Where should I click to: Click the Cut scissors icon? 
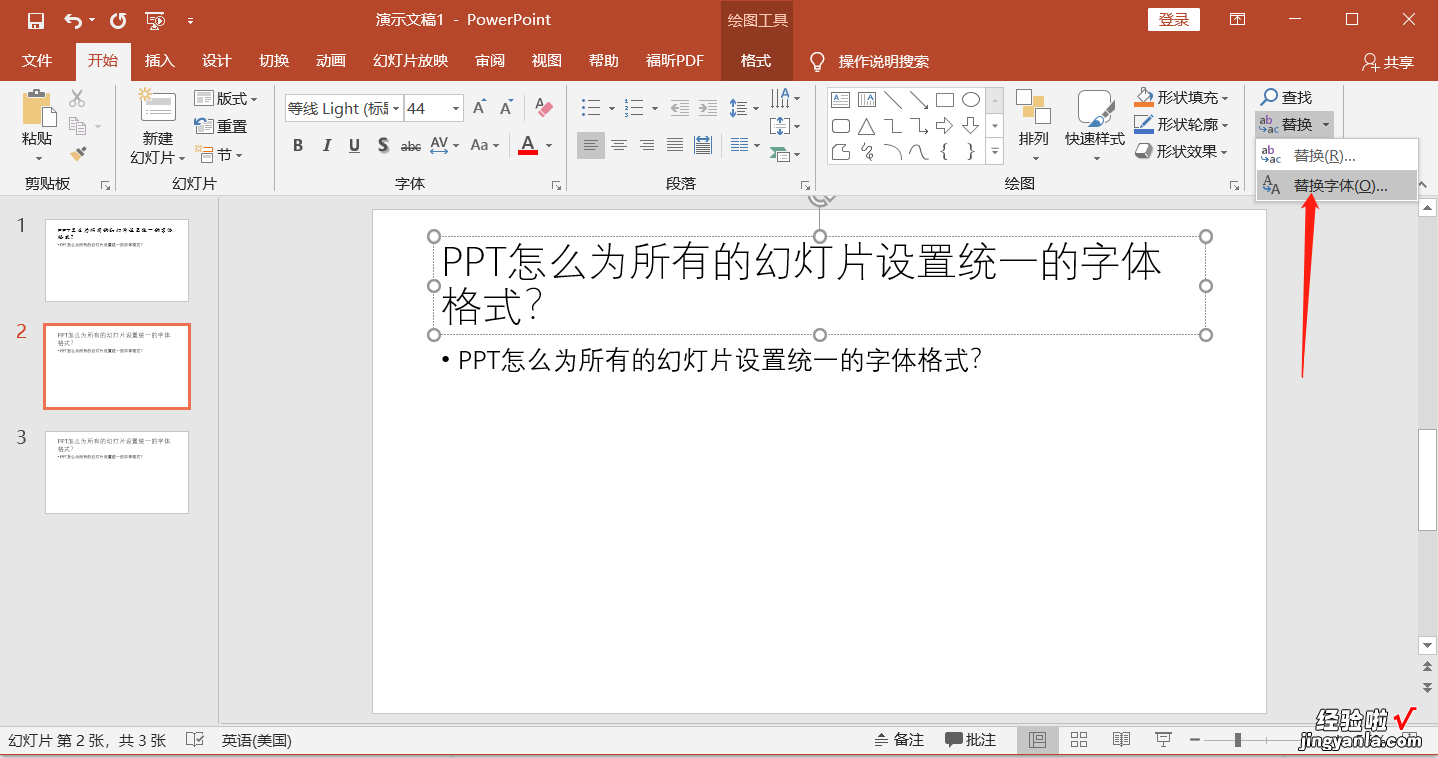(x=77, y=99)
